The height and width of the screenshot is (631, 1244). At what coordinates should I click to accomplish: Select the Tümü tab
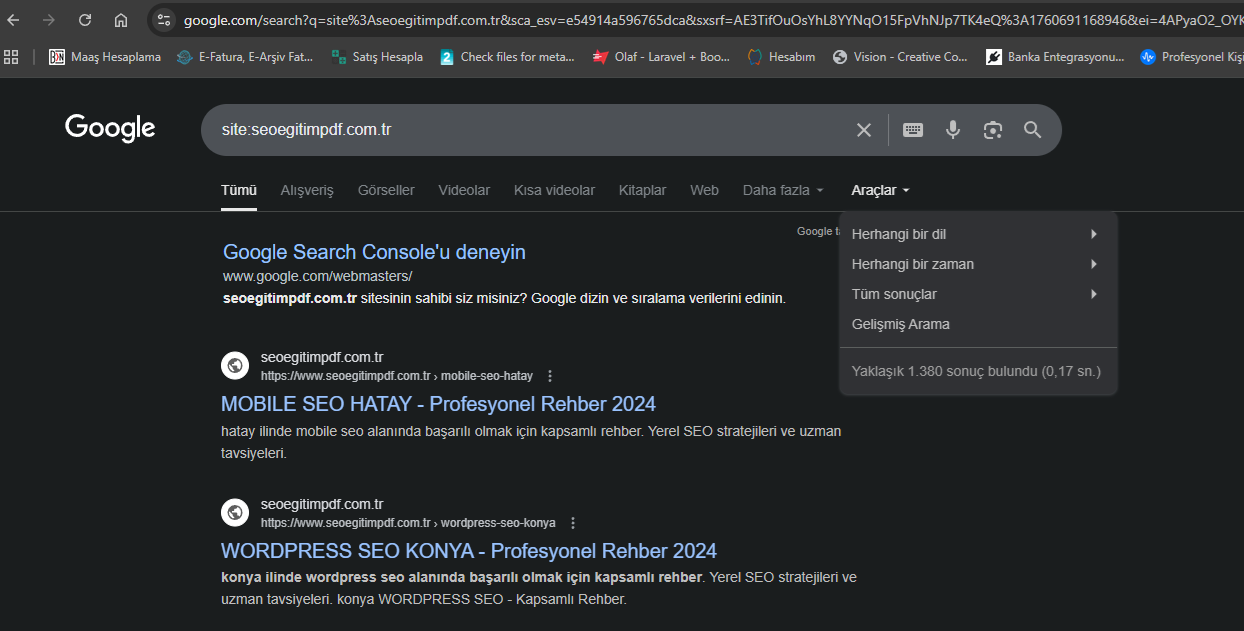point(239,190)
